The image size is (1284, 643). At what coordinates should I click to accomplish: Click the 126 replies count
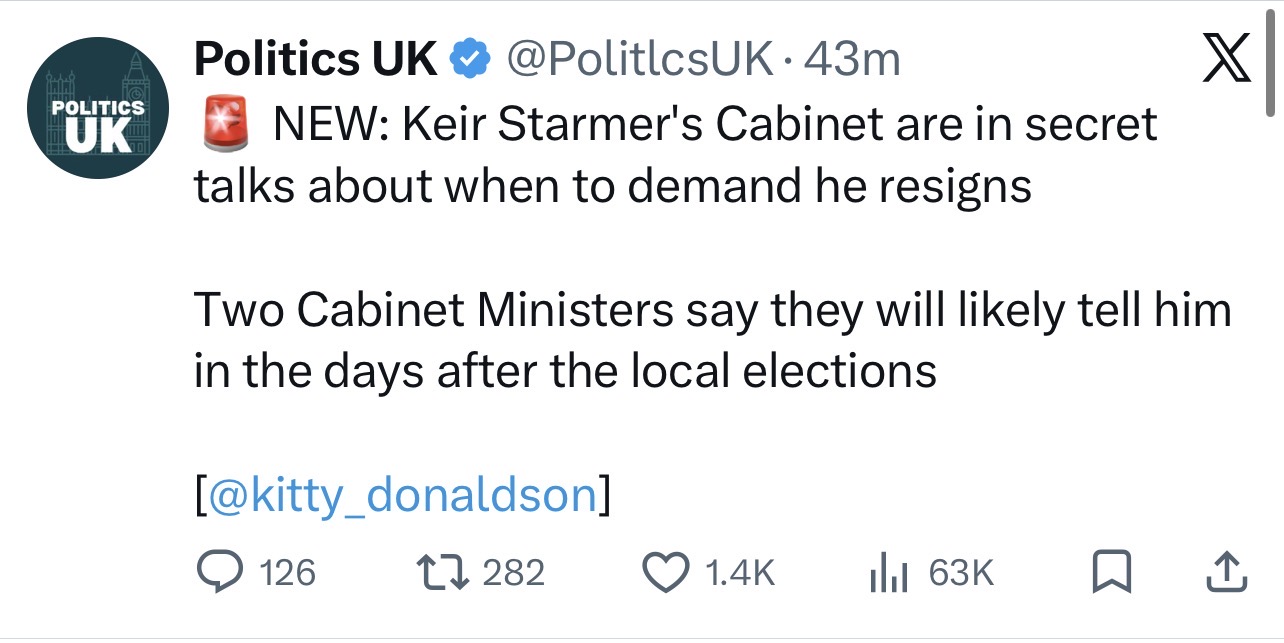pos(287,573)
